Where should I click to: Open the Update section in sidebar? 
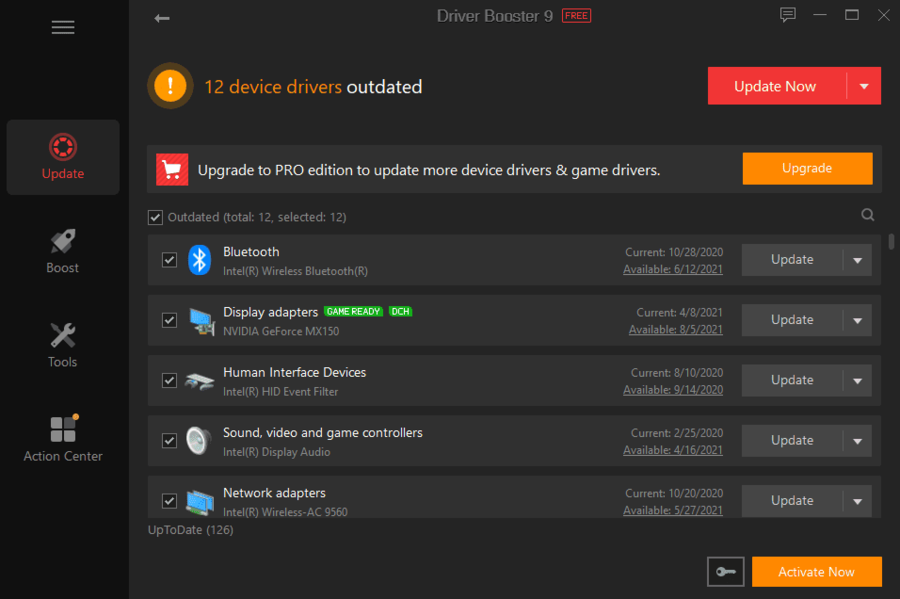(63, 157)
